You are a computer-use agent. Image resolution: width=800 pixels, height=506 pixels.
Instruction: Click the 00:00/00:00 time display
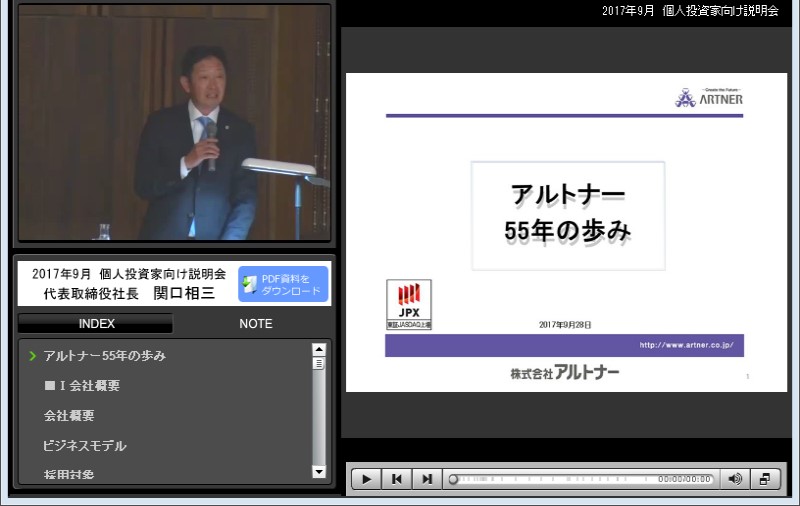click(684, 479)
